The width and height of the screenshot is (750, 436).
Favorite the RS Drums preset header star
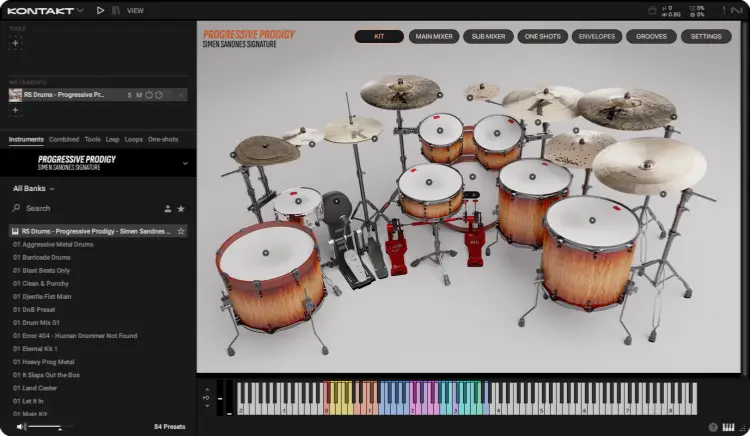181,231
